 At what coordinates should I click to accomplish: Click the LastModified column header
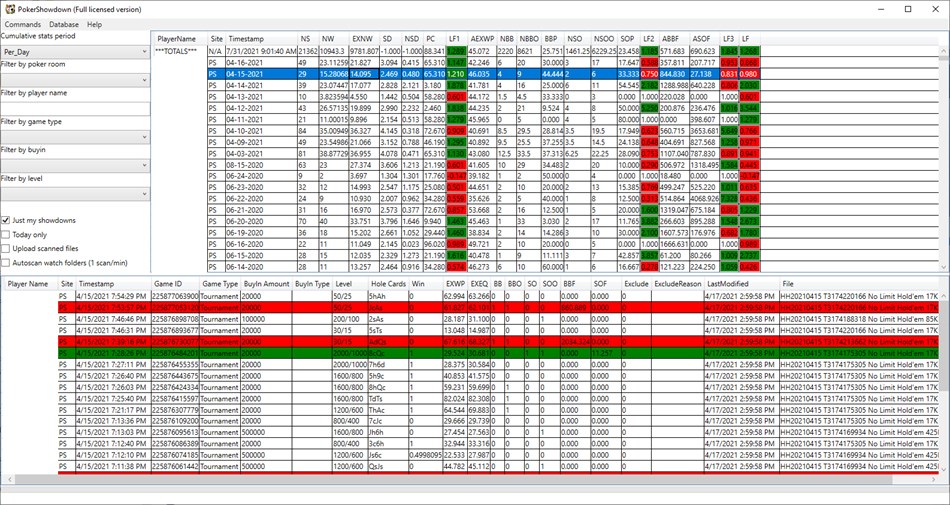[x=741, y=283]
